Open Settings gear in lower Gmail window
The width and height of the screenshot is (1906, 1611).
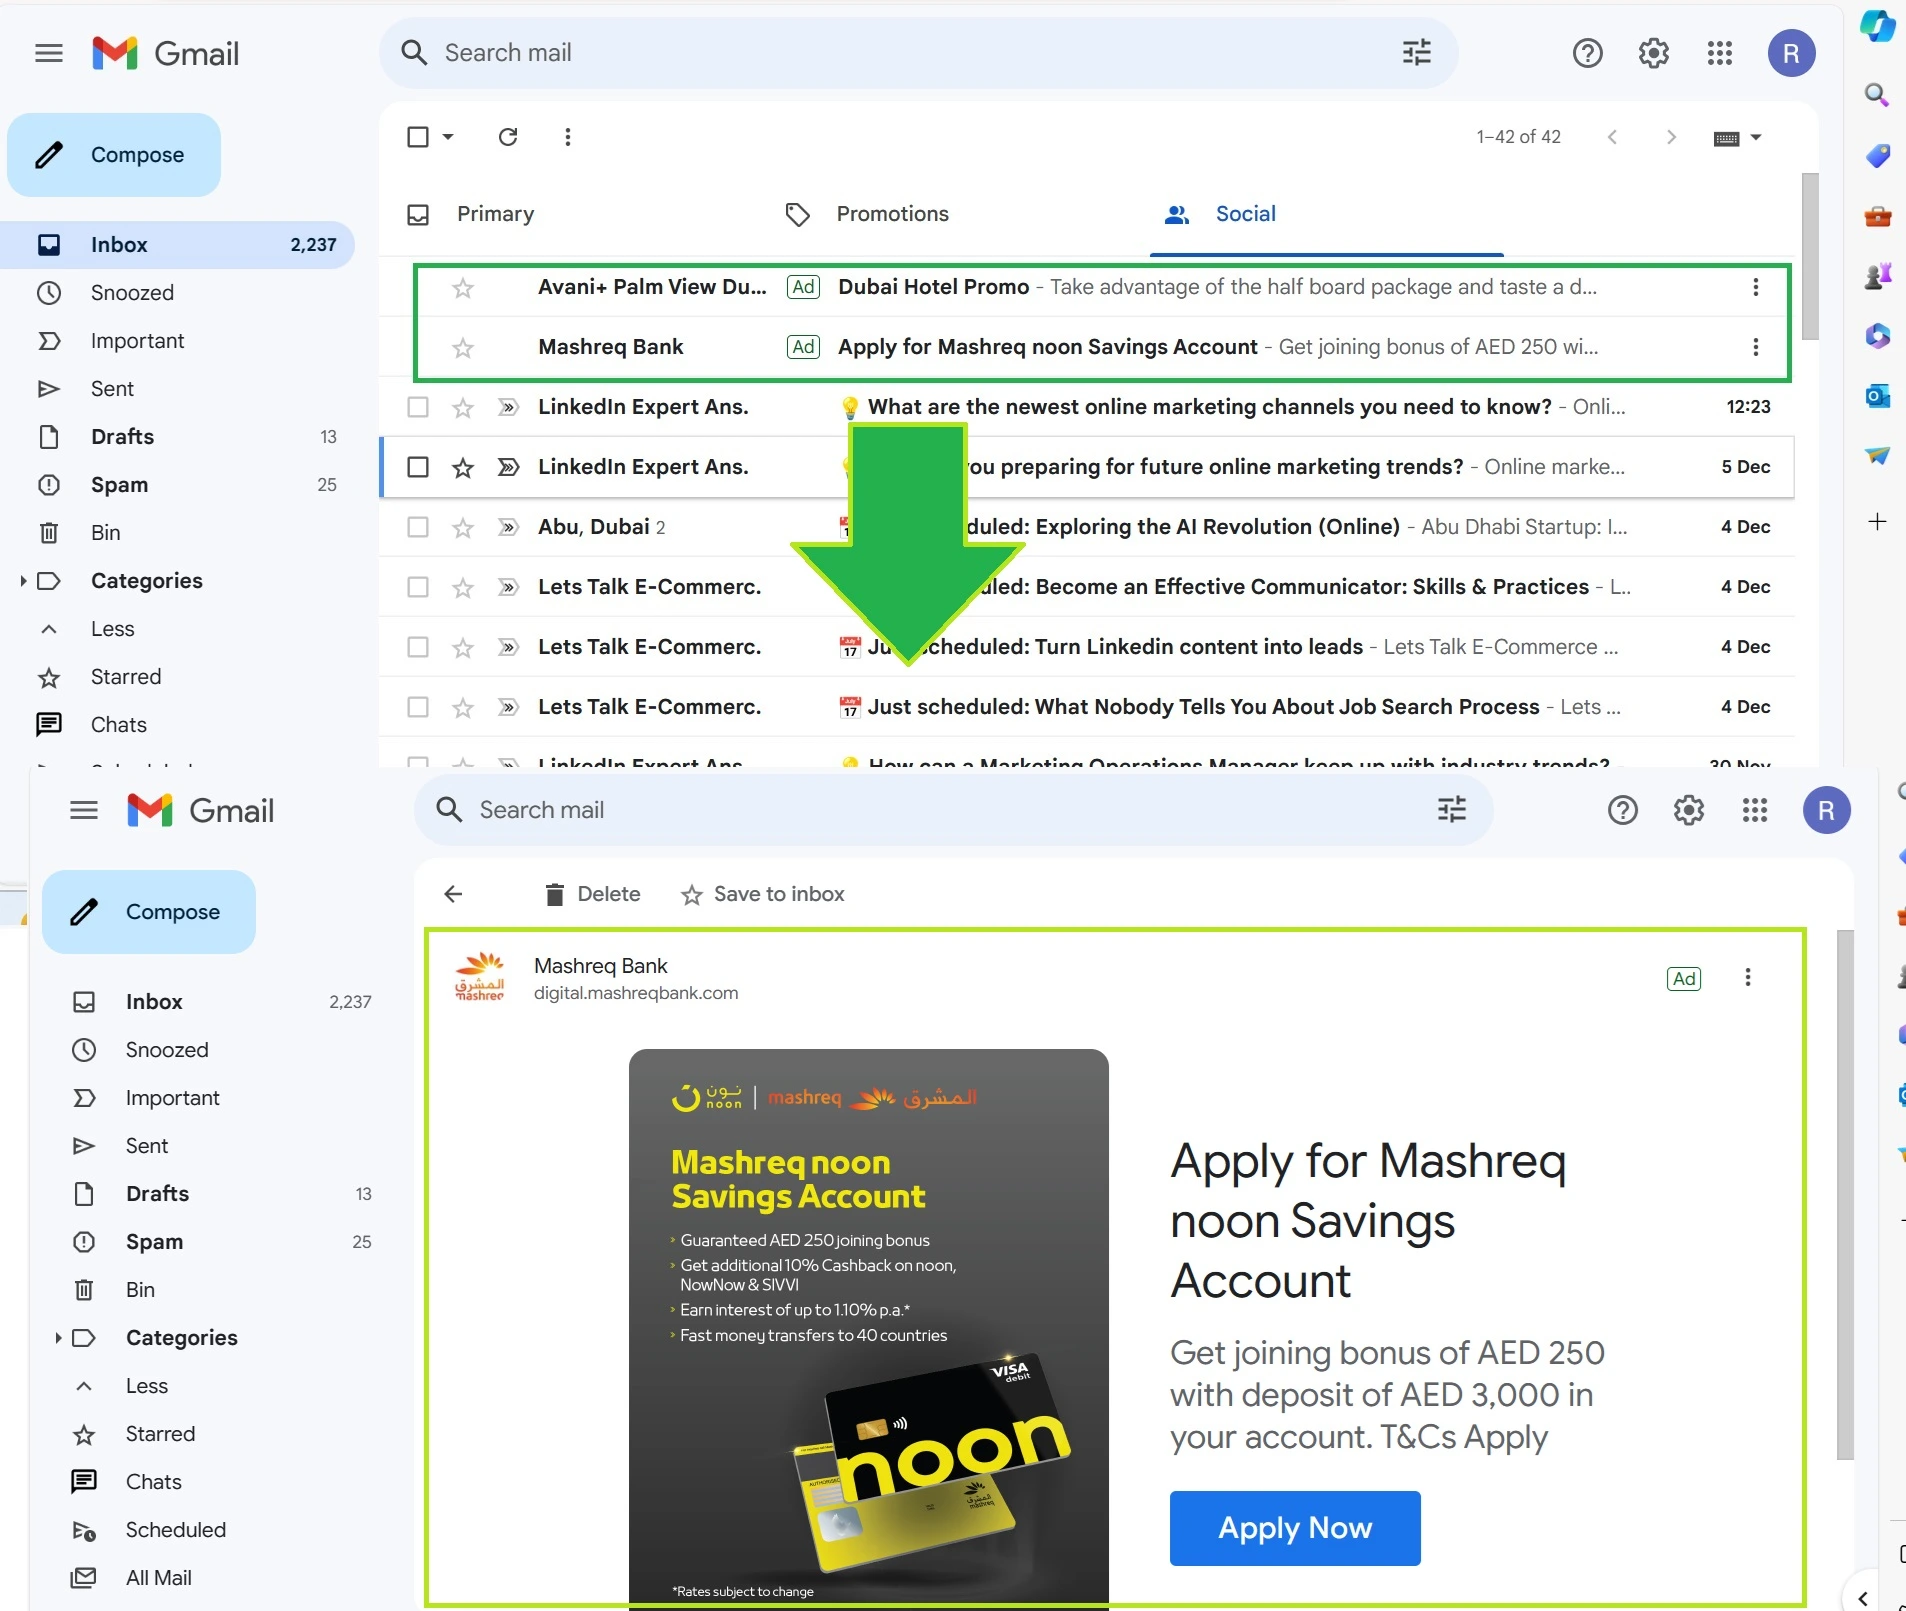click(x=1688, y=810)
